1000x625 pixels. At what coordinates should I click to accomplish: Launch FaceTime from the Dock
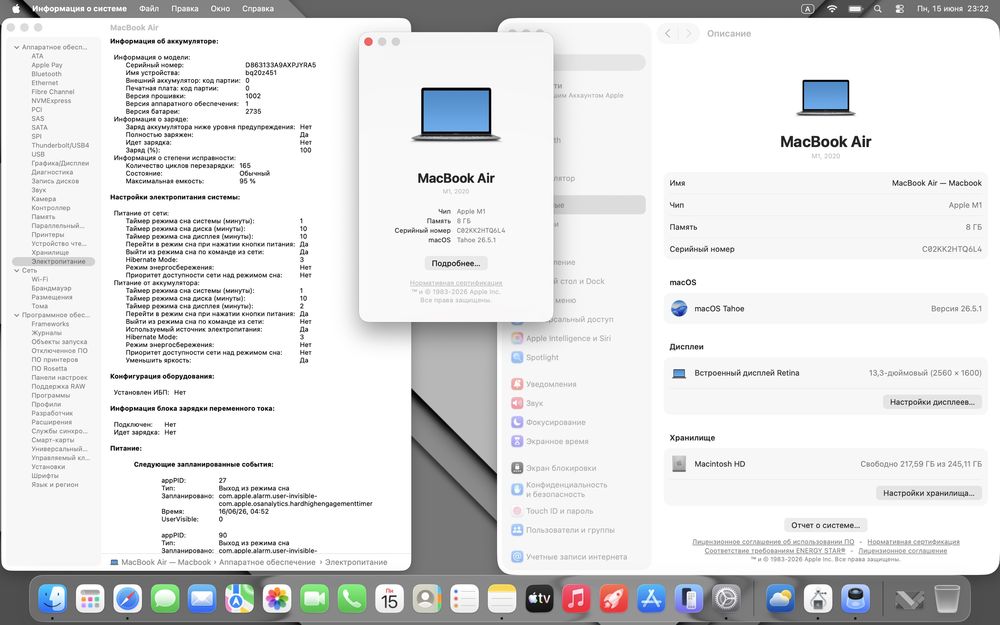pyautogui.click(x=314, y=598)
